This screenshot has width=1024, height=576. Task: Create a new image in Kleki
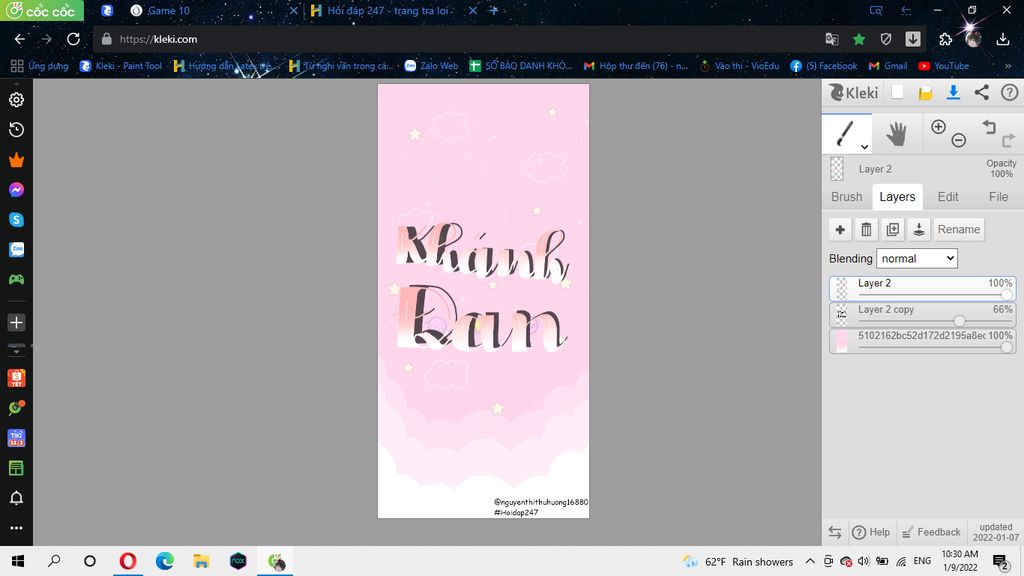(897, 92)
